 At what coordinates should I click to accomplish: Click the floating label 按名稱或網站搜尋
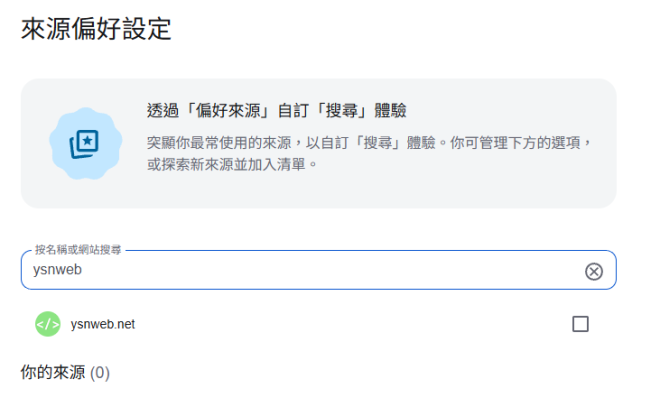tap(78, 250)
